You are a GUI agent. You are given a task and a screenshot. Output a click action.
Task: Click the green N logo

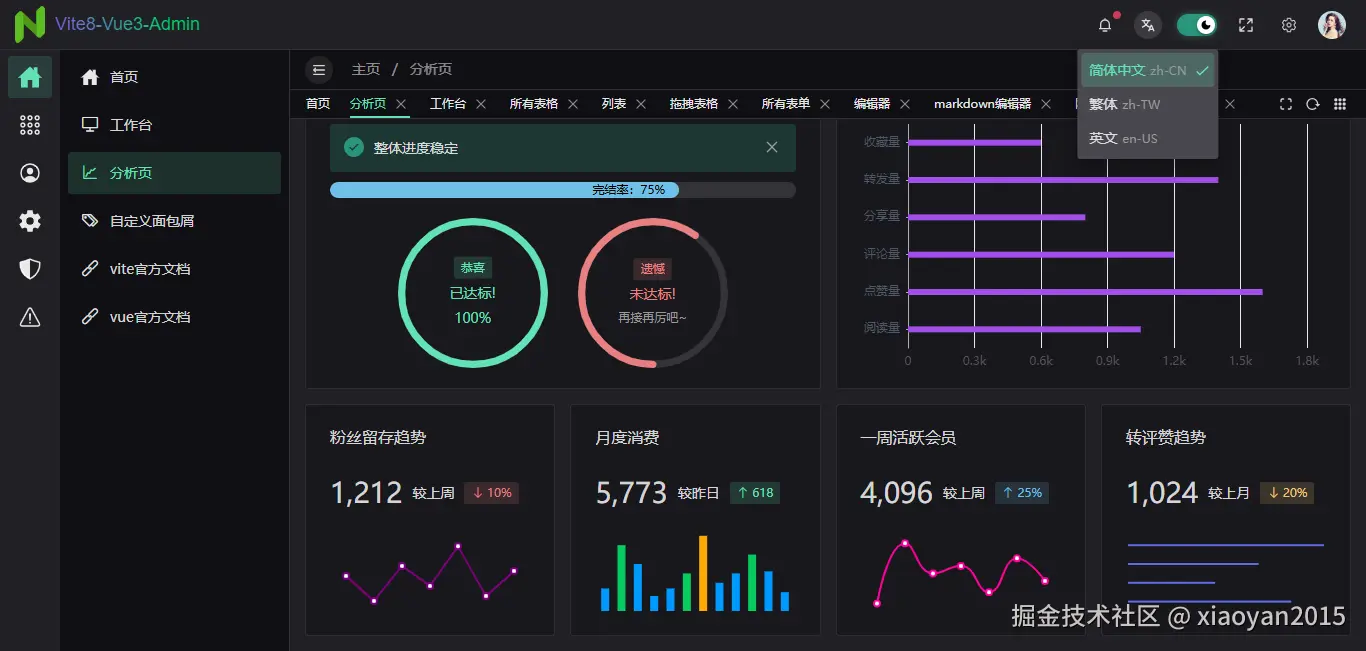pyautogui.click(x=30, y=24)
